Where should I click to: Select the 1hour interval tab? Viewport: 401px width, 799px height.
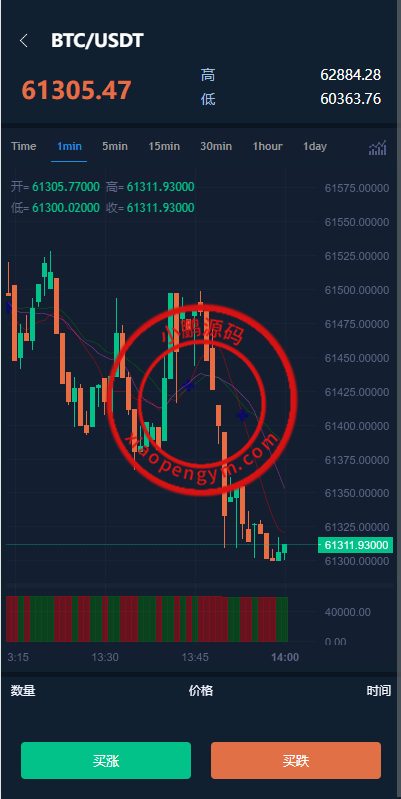268,146
